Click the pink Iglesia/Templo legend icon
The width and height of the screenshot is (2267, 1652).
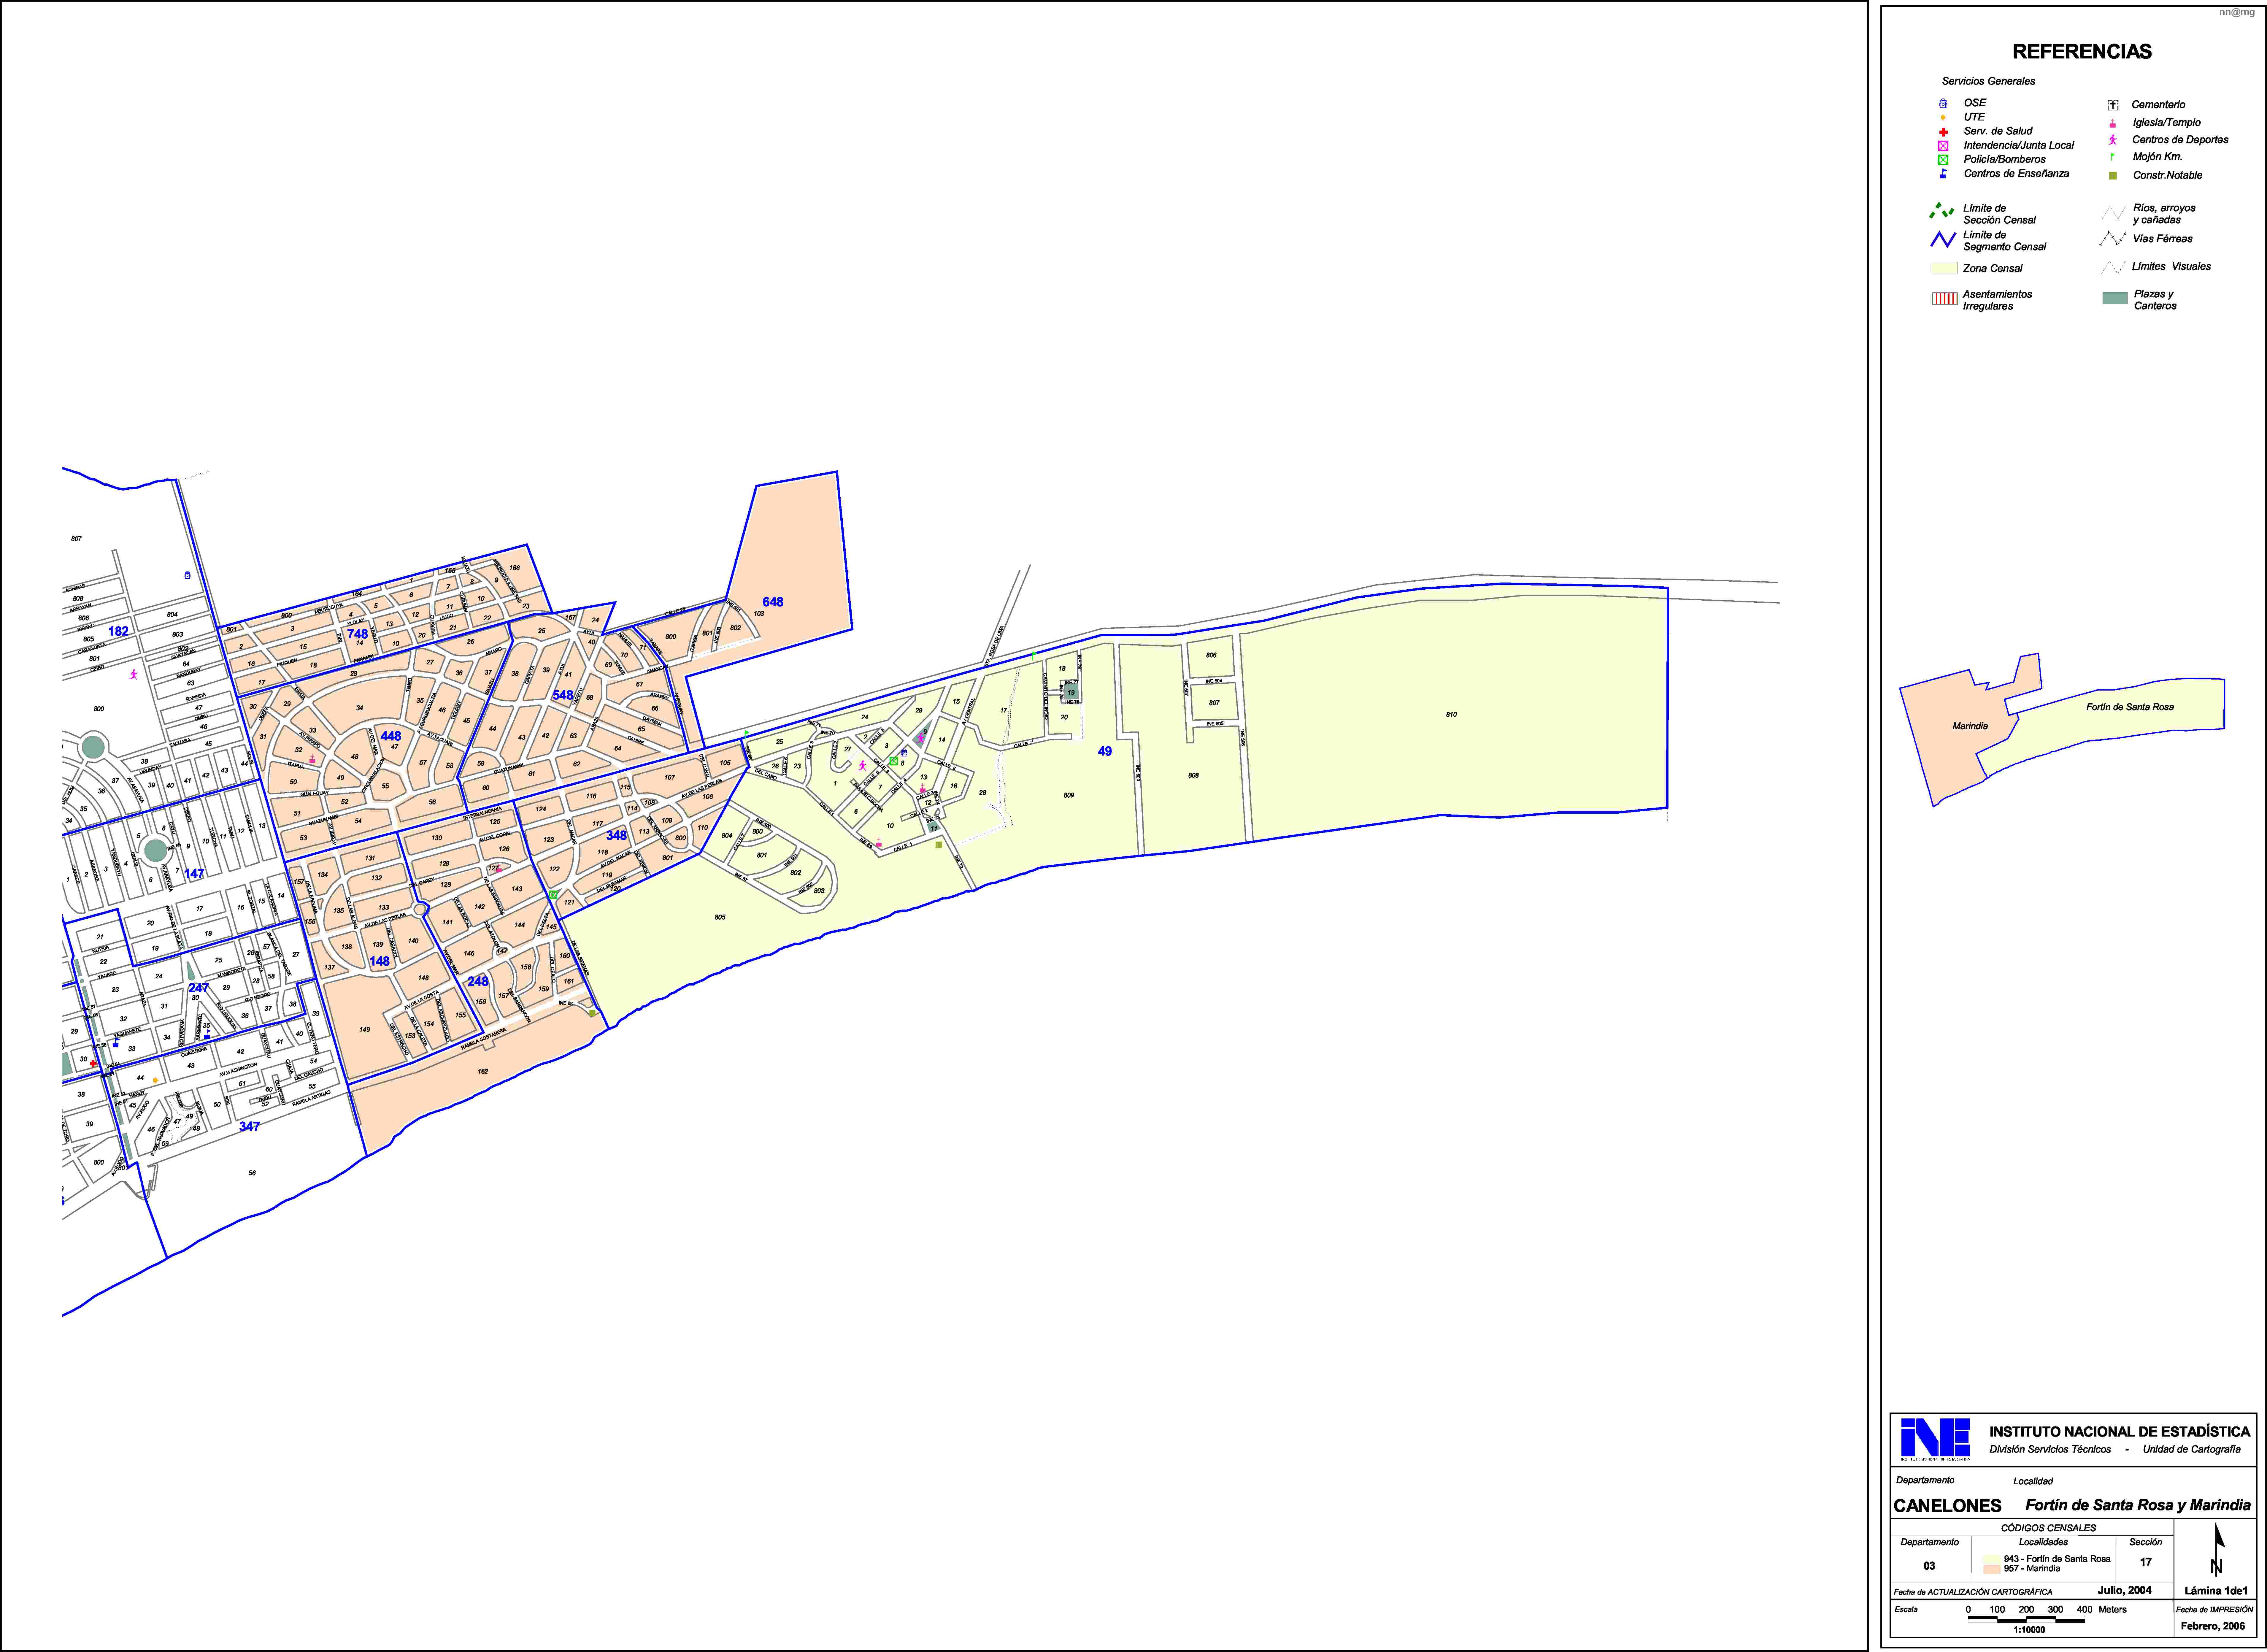[x=2113, y=123]
